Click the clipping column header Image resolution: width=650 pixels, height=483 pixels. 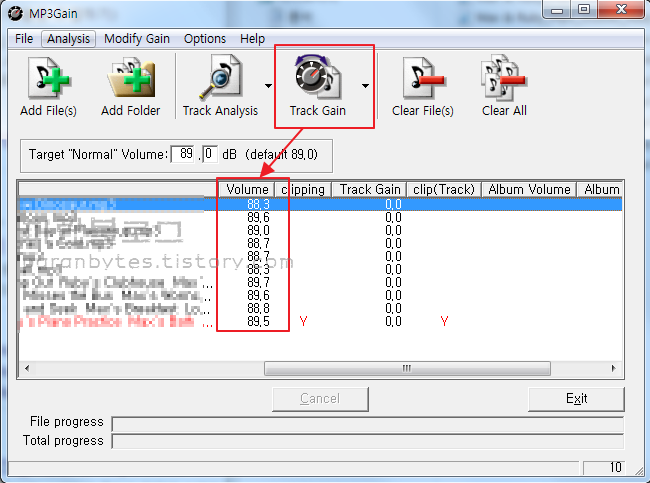click(x=303, y=189)
